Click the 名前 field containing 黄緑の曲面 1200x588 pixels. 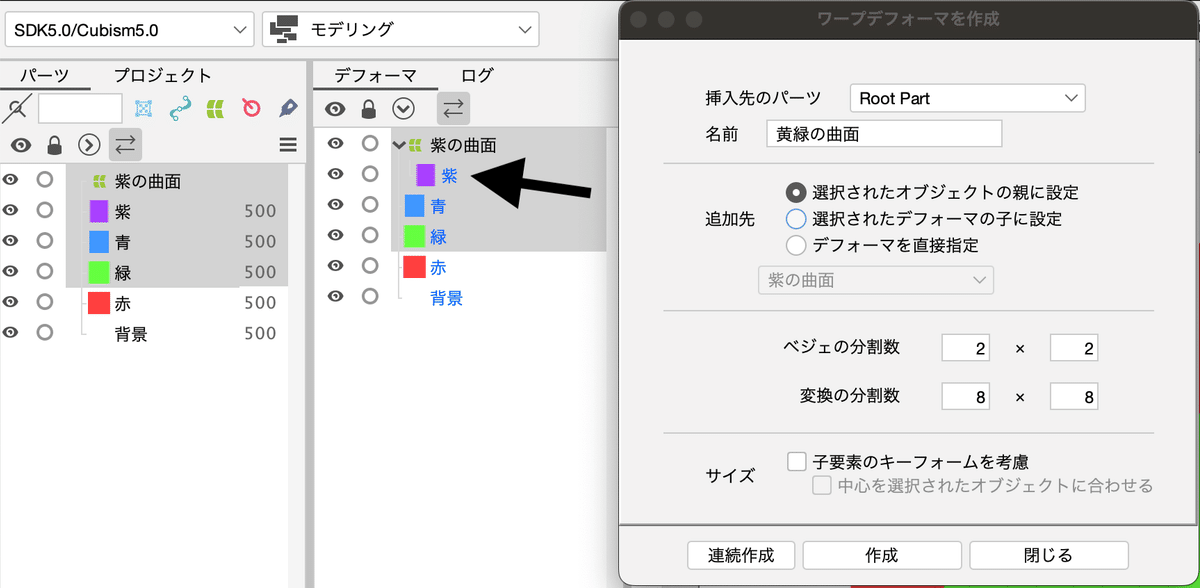[884, 133]
